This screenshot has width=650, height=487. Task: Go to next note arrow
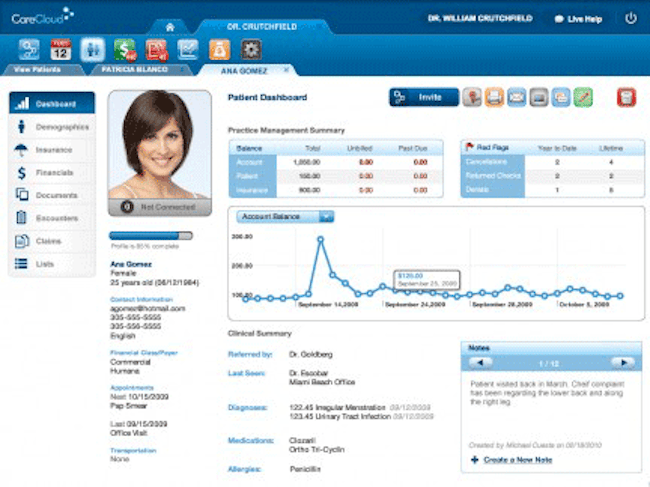[x=623, y=363]
